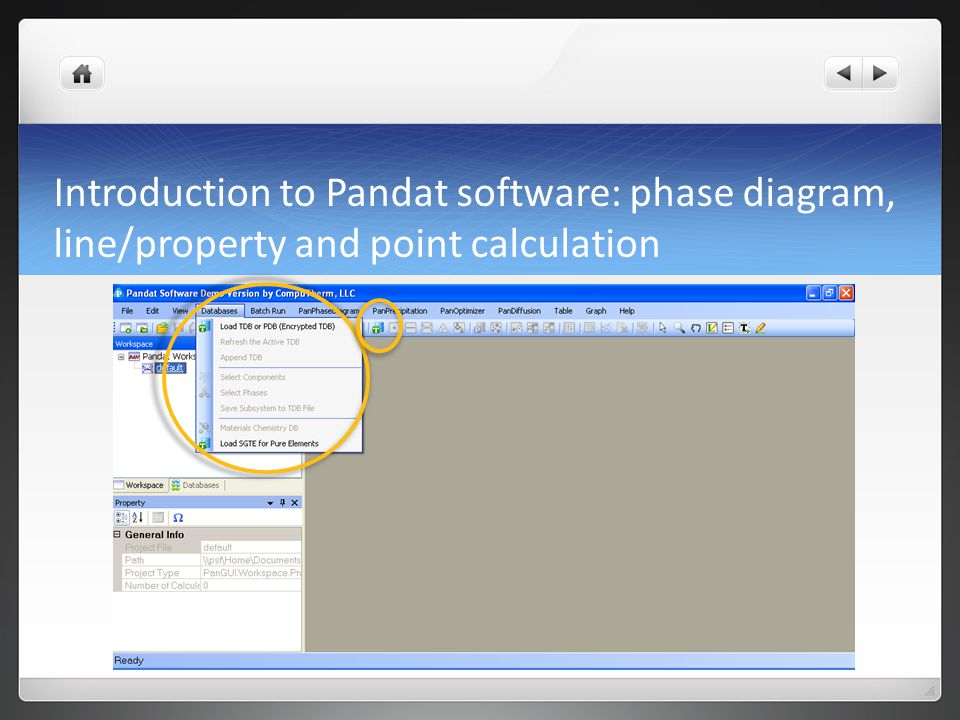960x720 pixels.
Task: Click the new project toolbar icon
Action: pyautogui.click(x=142, y=328)
